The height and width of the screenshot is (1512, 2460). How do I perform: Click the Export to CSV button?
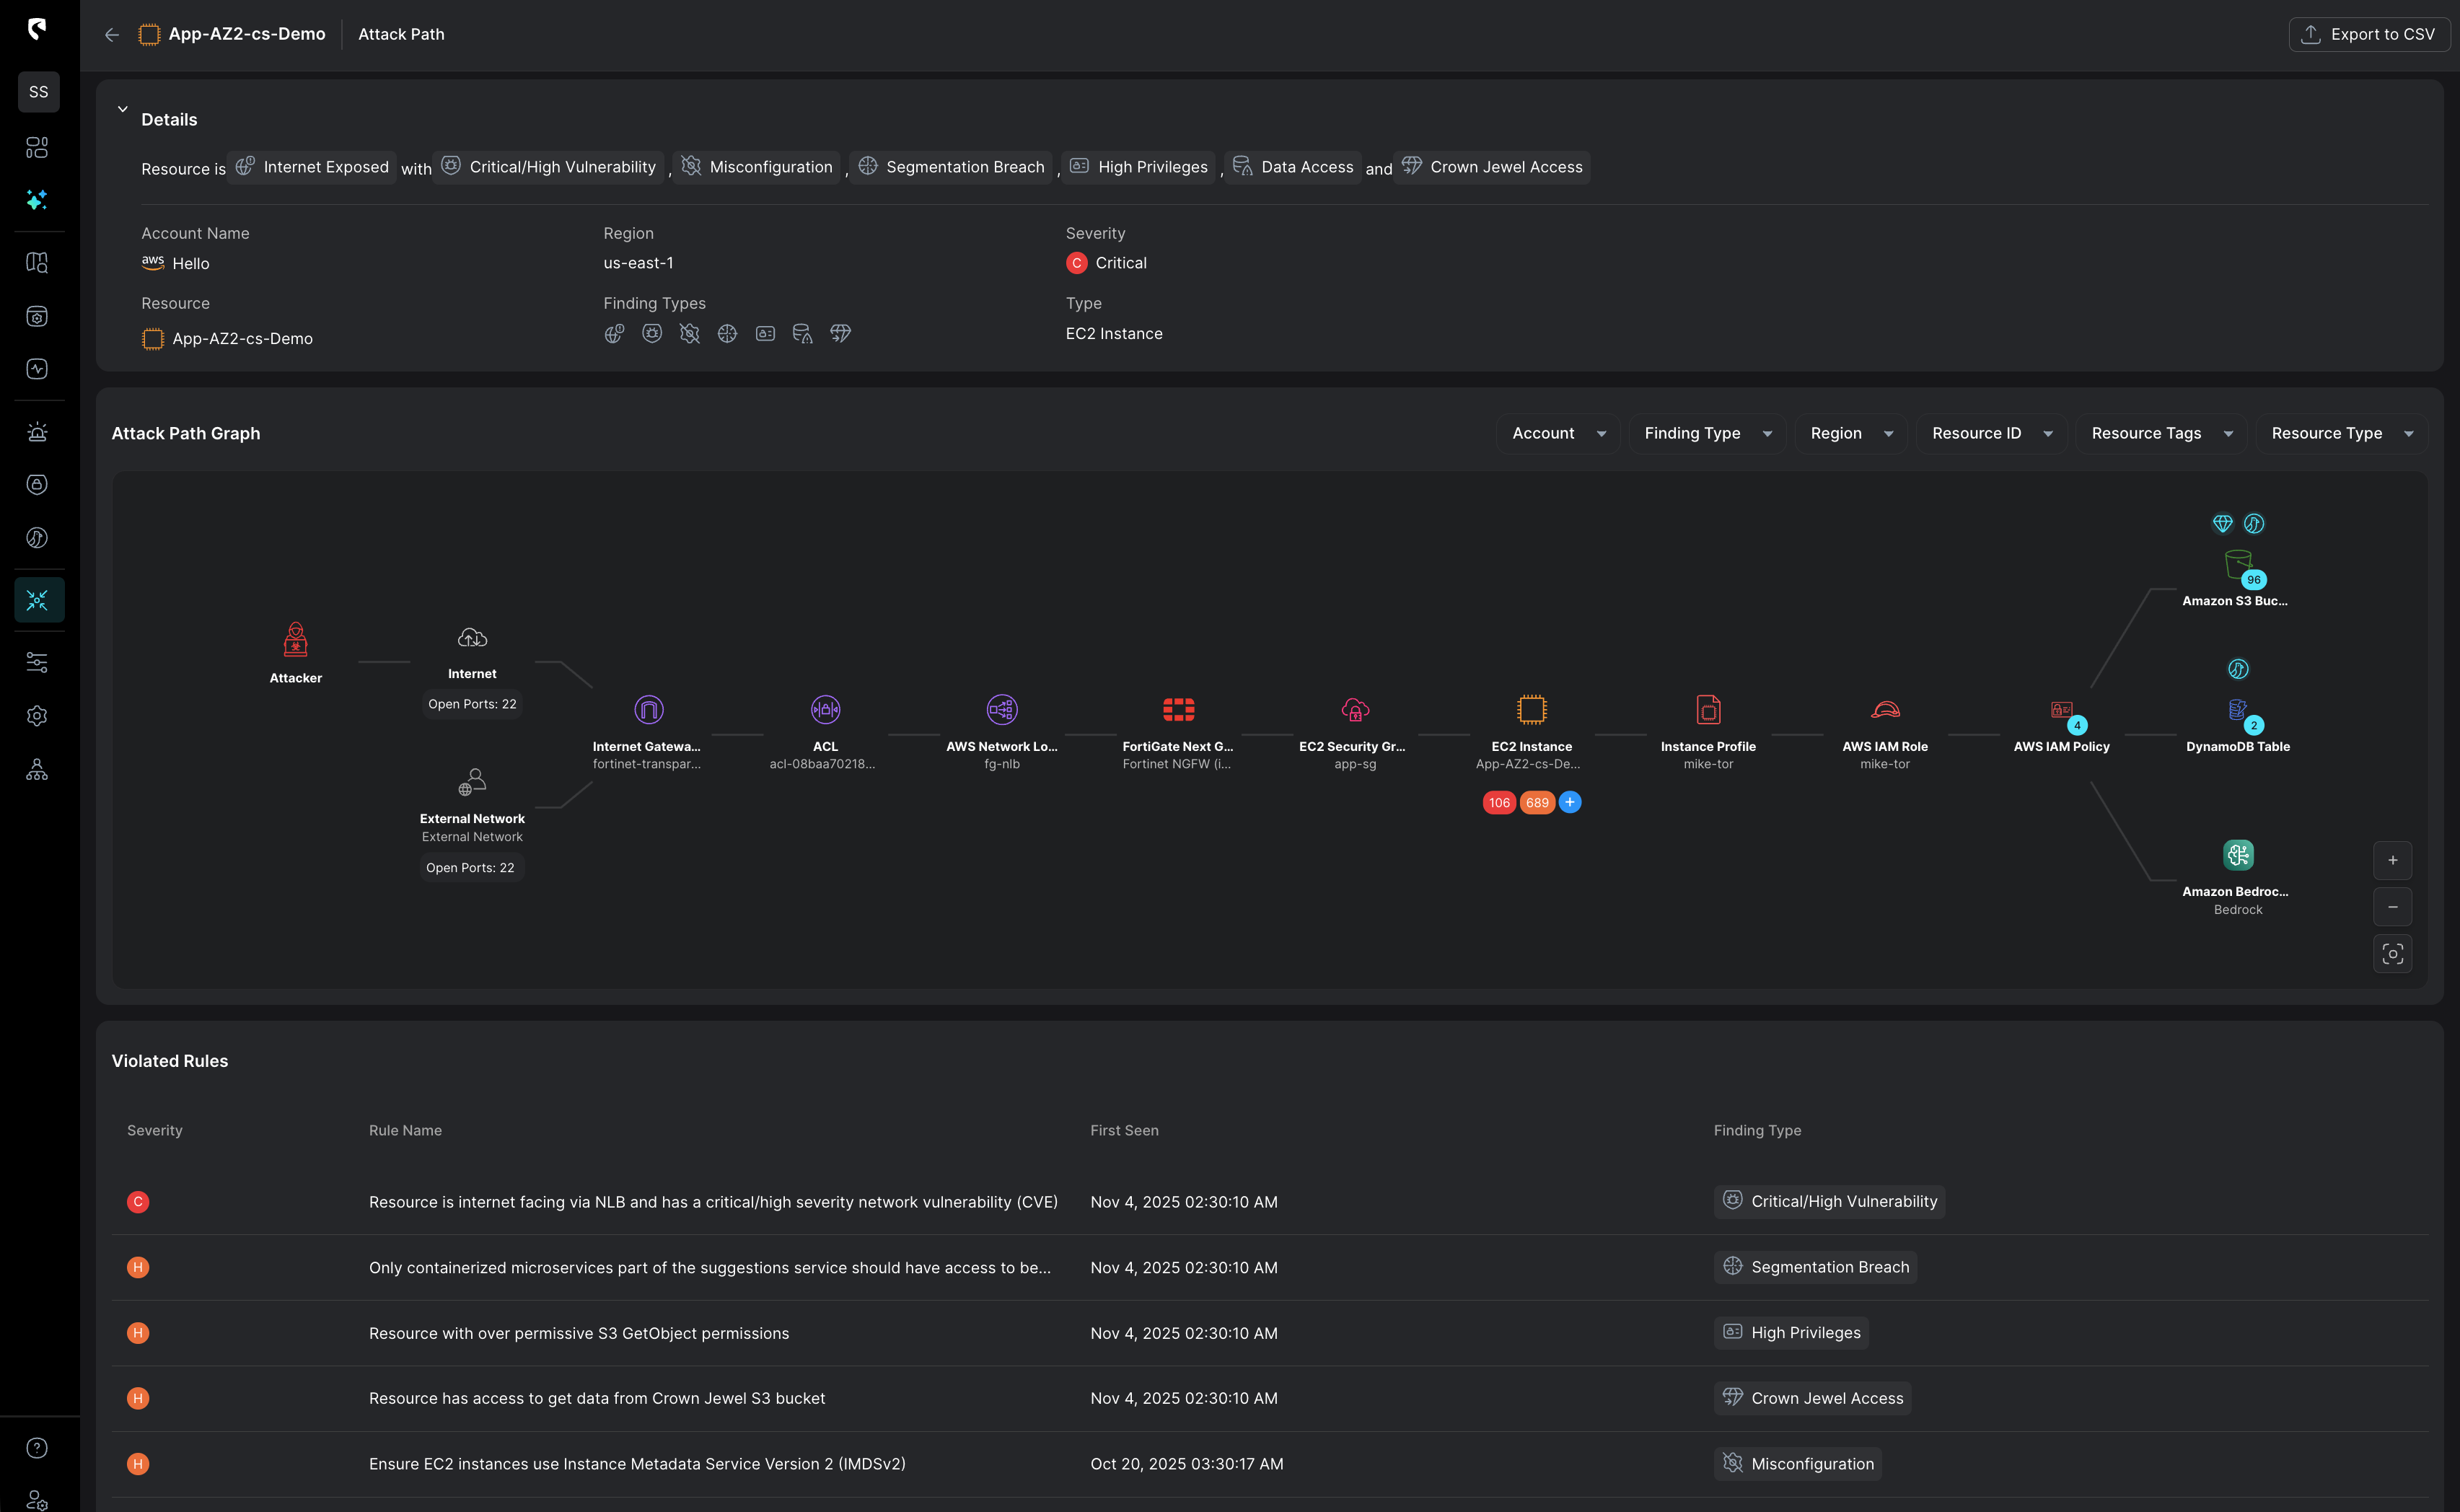[x=2369, y=33]
